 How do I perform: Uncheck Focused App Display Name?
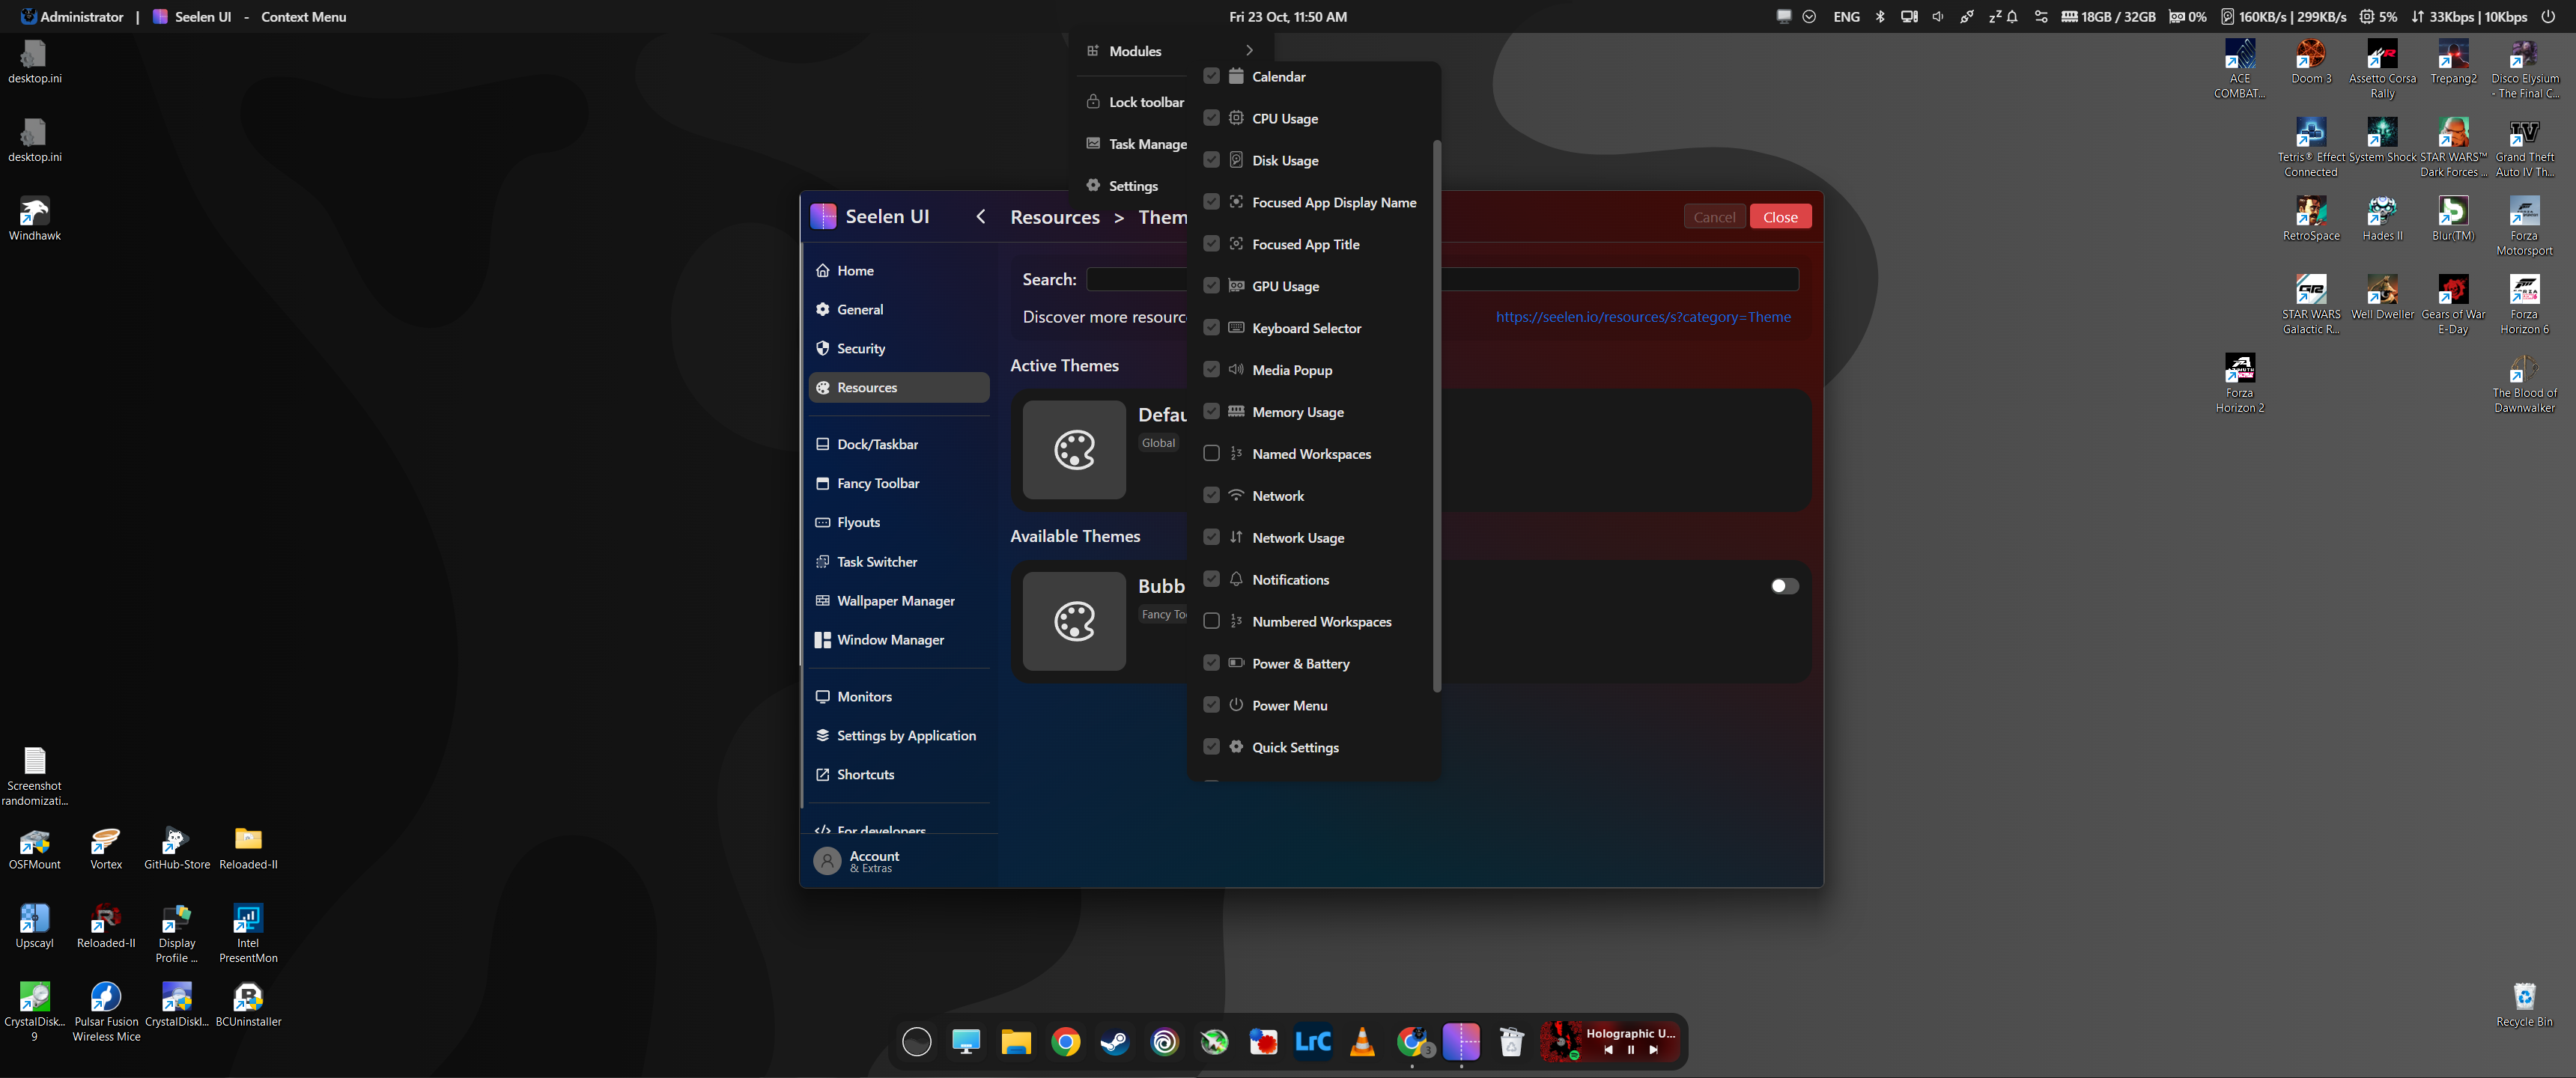point(1211,202)
